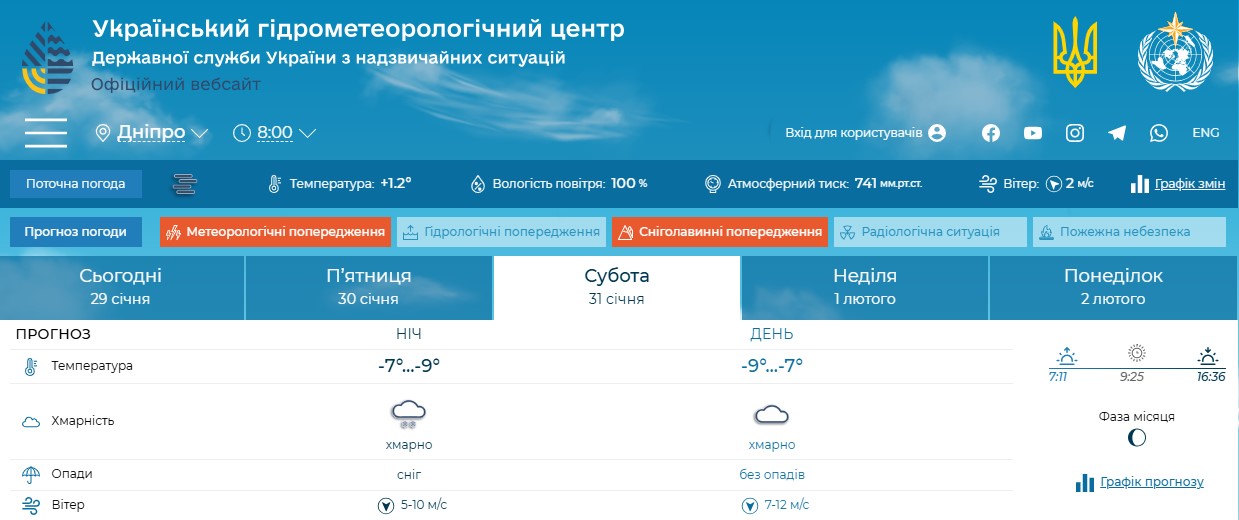Click the World Meteorological Organization logo
Image resolution: width=1239 pixels, height=520 pixels.
[1174, 53]
